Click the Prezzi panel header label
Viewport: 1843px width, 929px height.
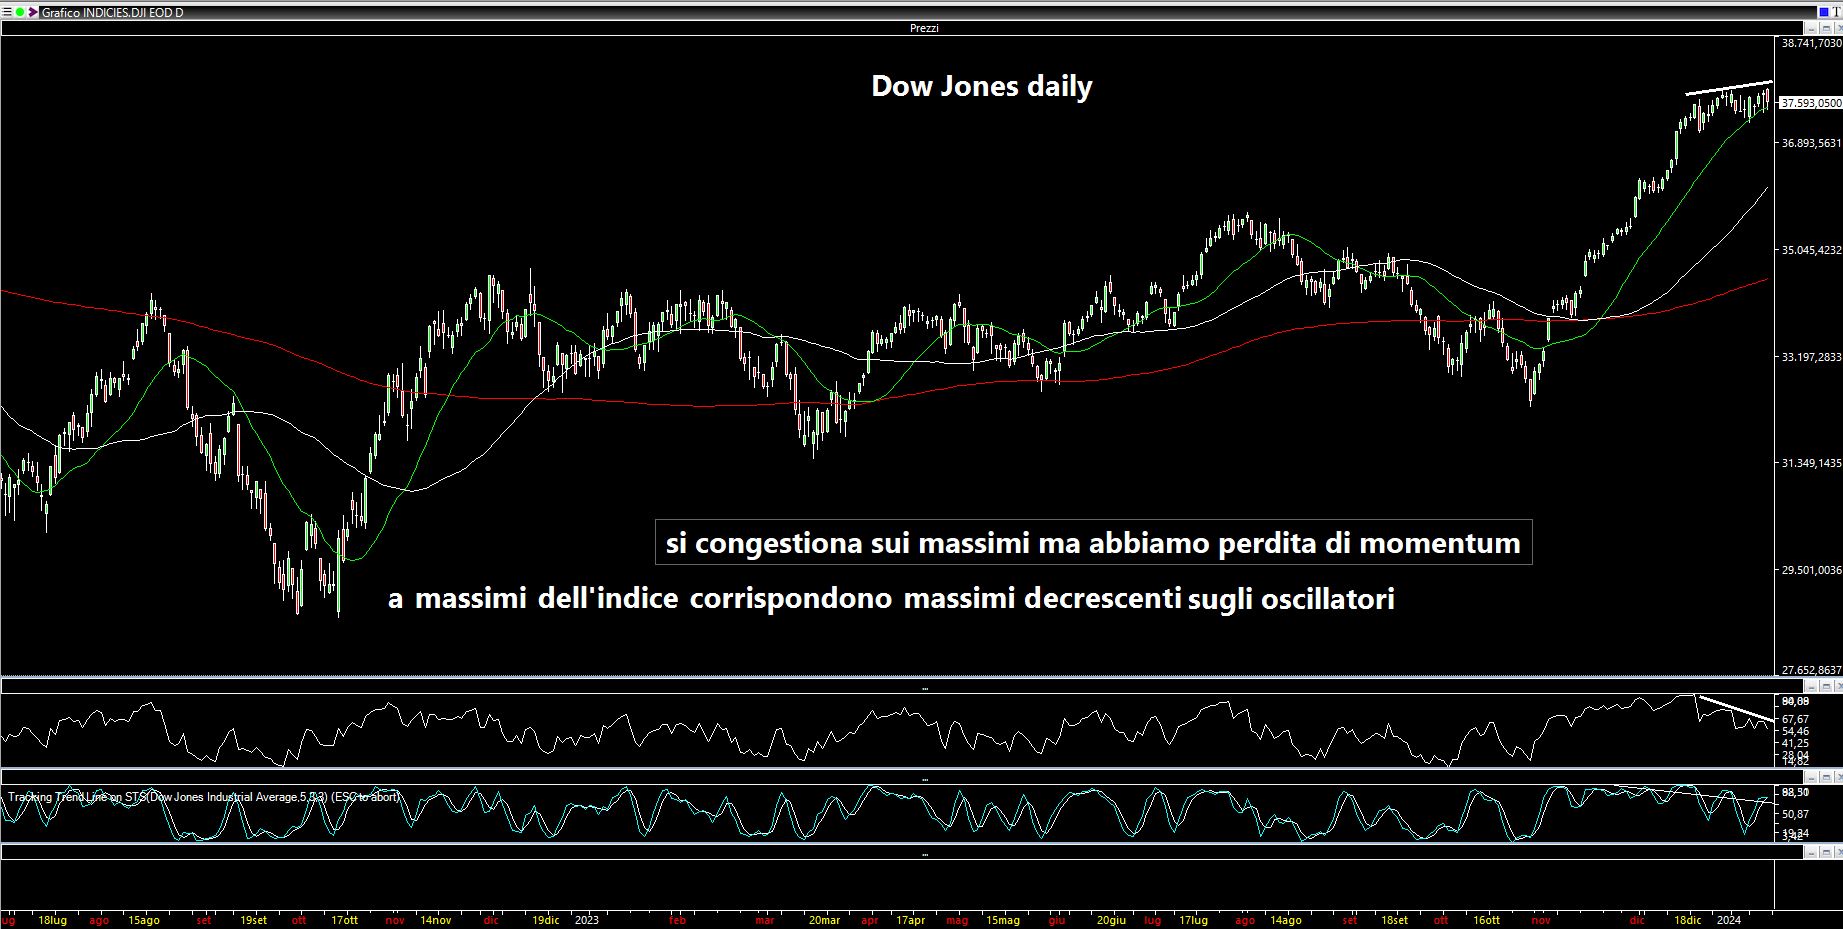pyautogui.click(x=924, y=28)
